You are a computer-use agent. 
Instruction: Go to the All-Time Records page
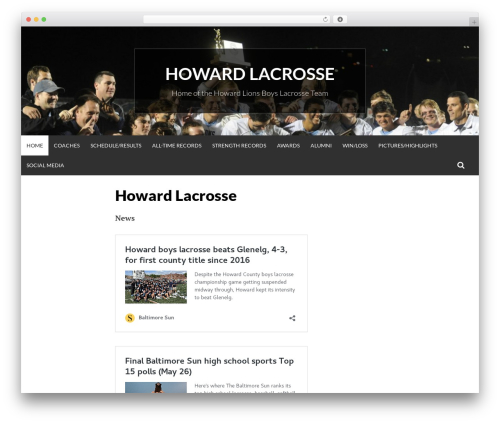tap(177, 146)
